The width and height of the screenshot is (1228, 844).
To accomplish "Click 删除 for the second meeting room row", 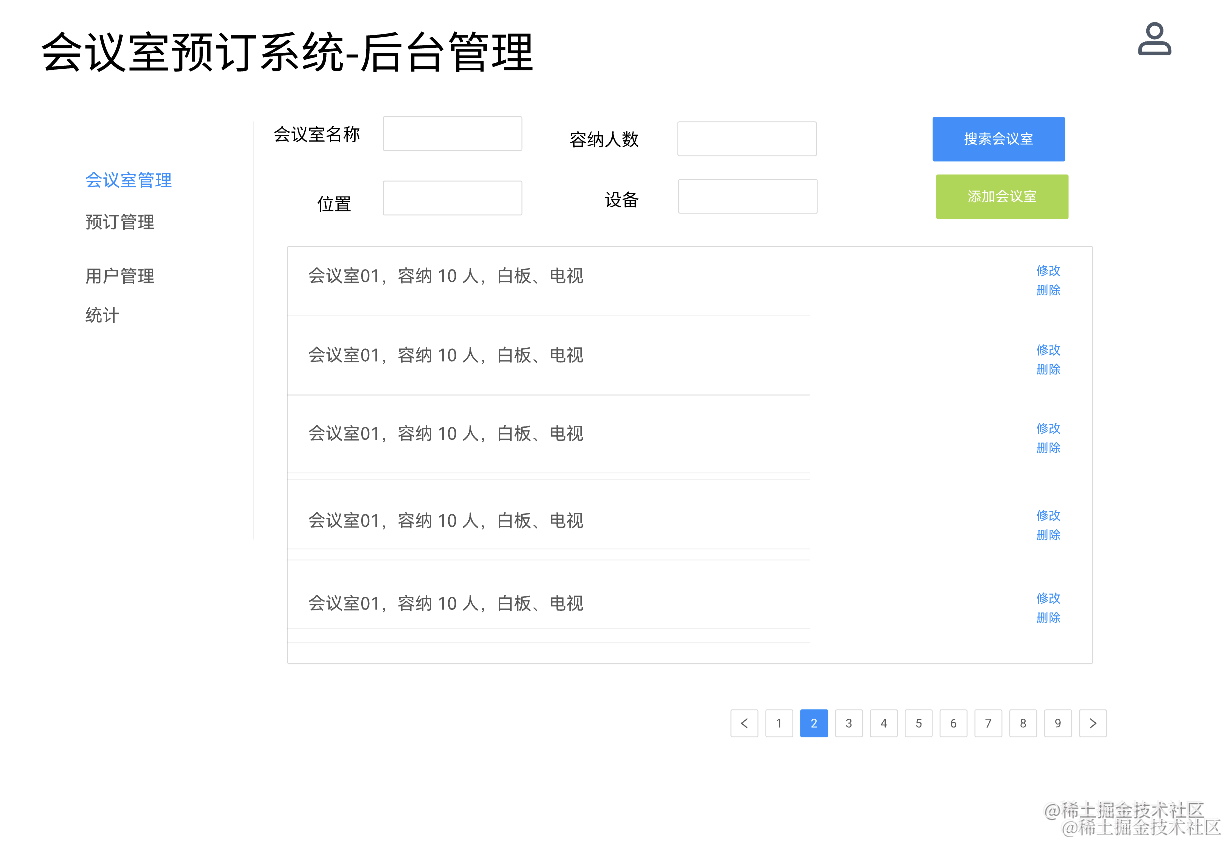I will point(1048,369).
